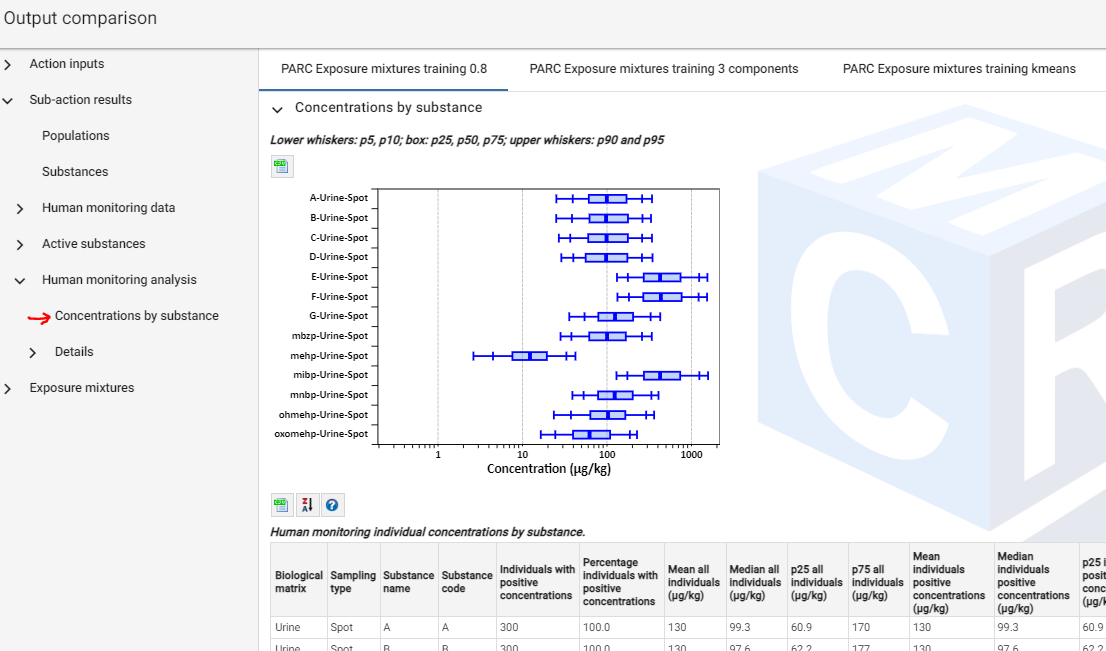
Task: Collapse Human monitoring analysis chevron
Action: pos(20,281)
